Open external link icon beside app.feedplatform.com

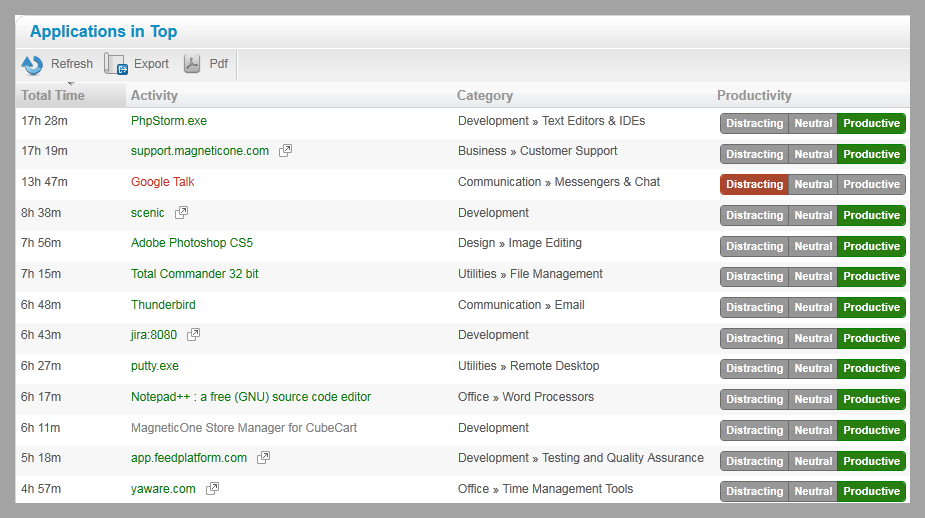pyautogui.click(x=263, y=457)
